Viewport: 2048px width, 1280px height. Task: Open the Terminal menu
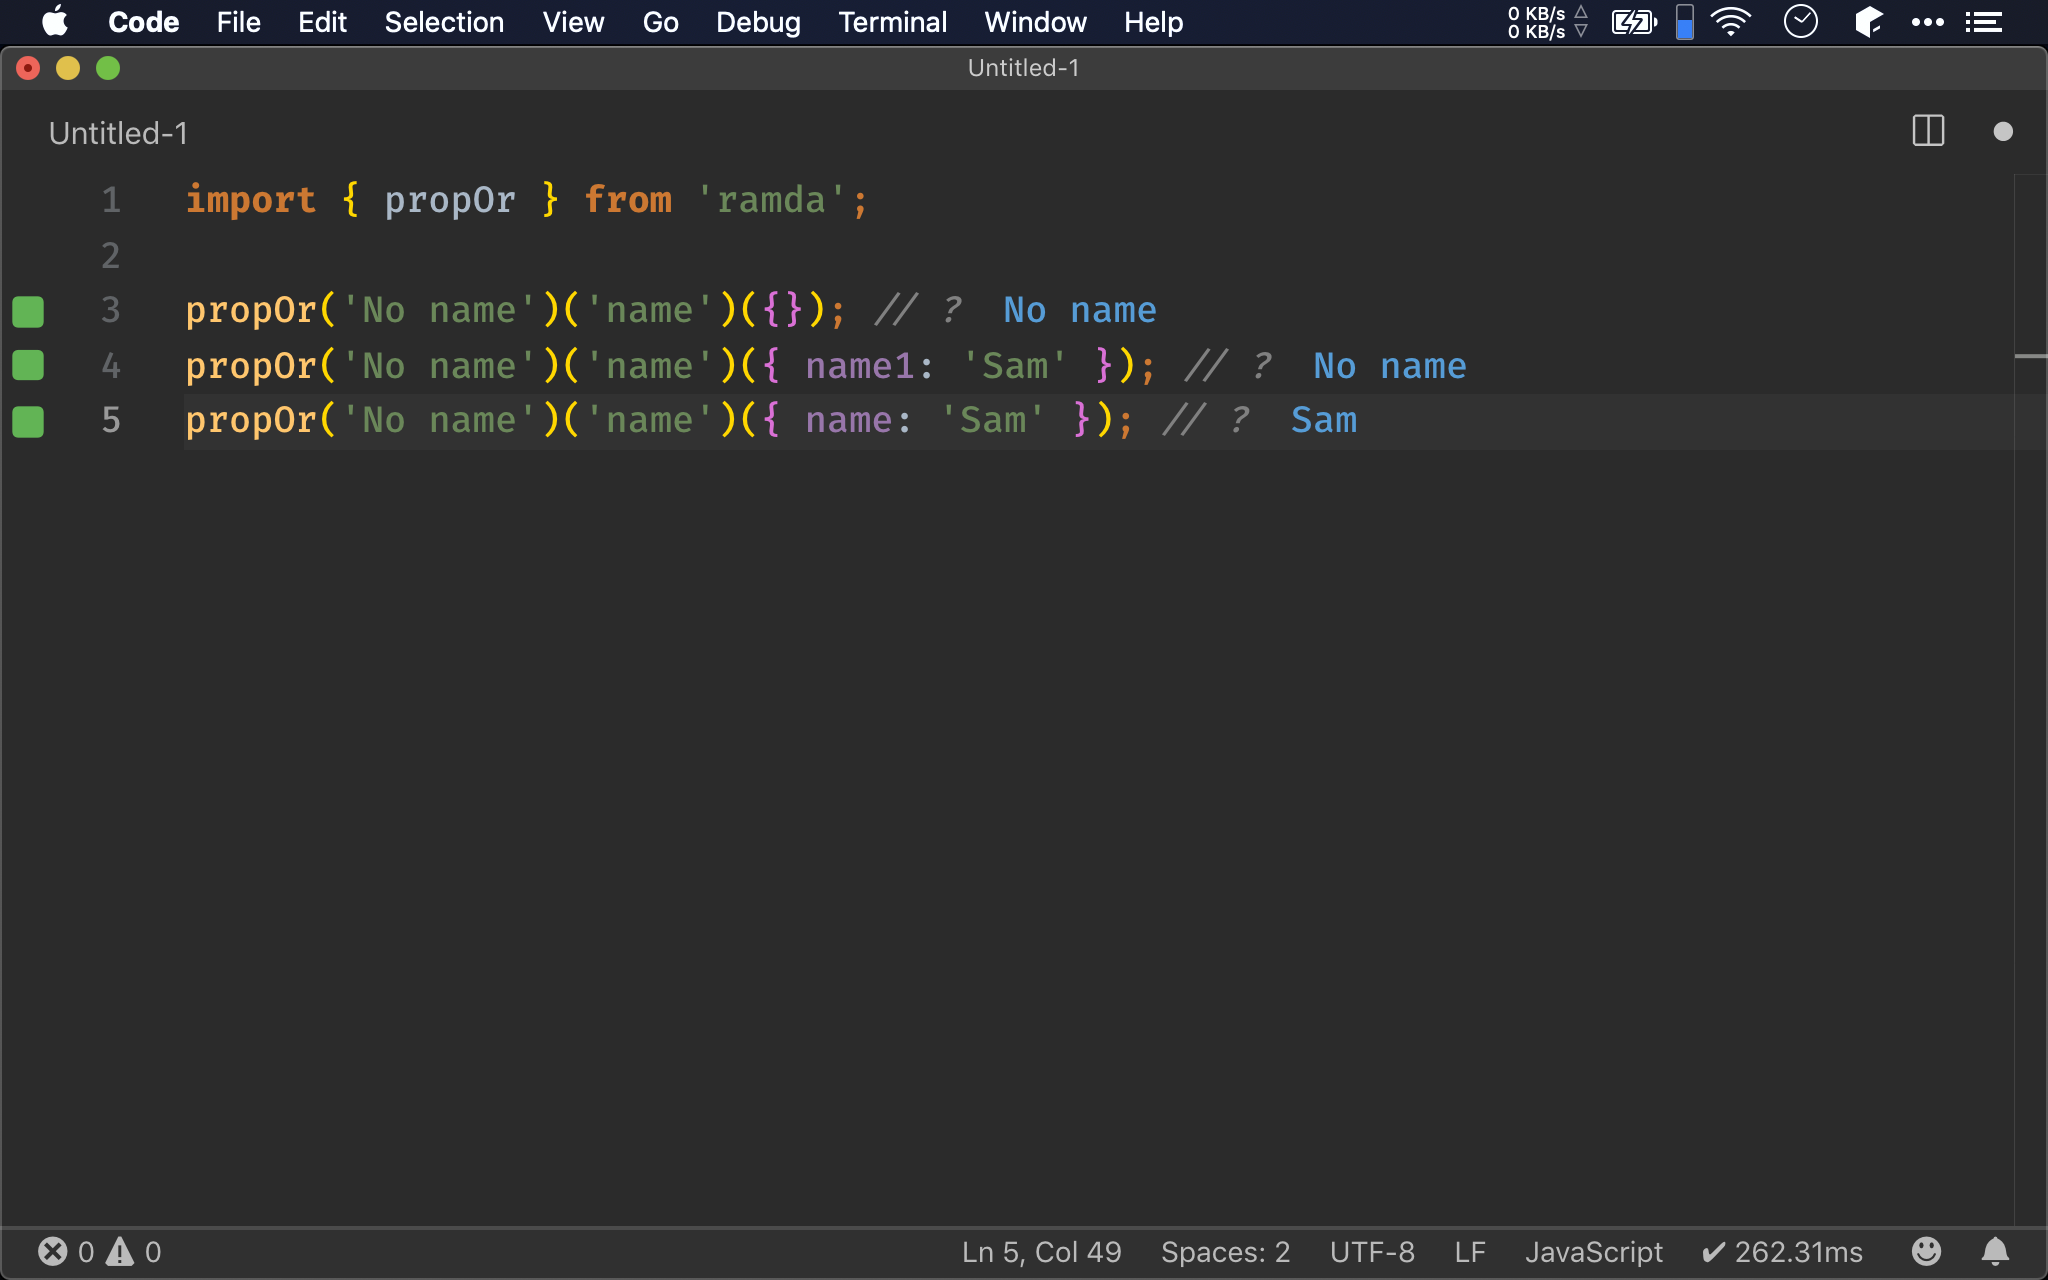coord(892,22)
